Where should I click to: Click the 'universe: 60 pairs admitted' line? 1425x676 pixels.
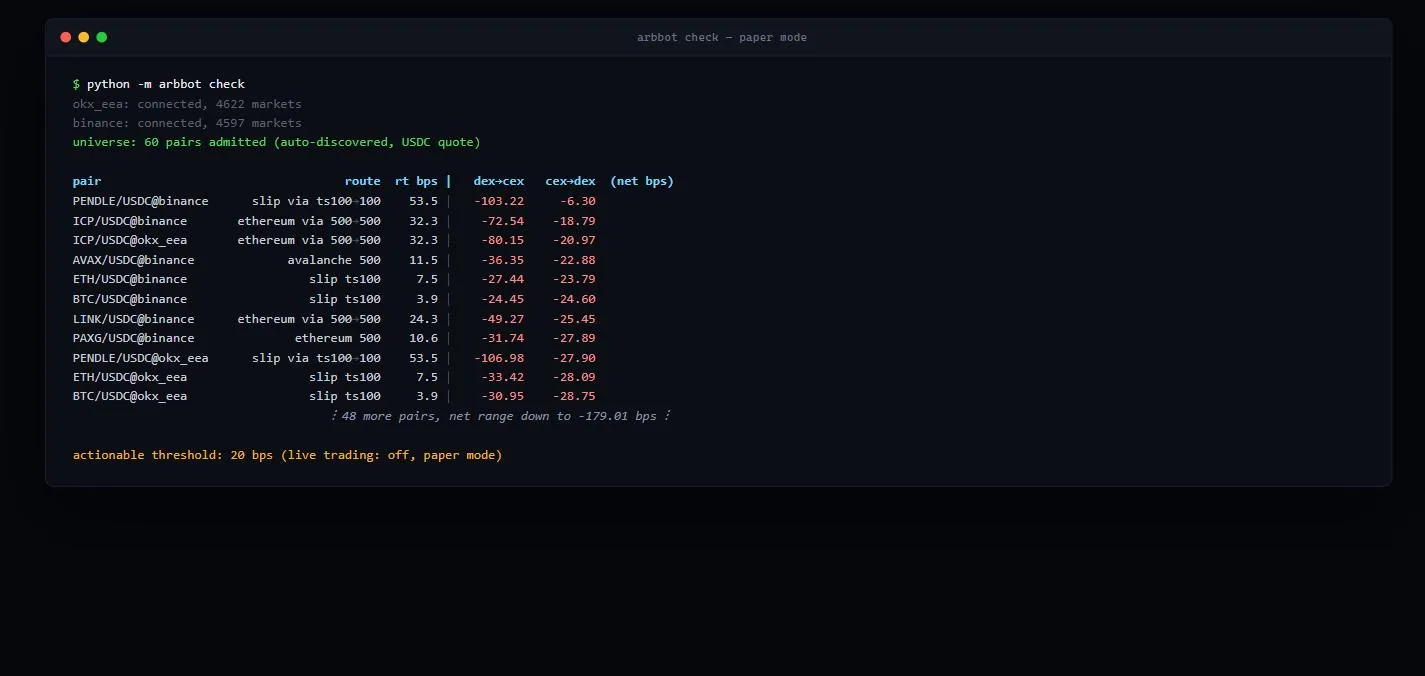coord(277,142)
